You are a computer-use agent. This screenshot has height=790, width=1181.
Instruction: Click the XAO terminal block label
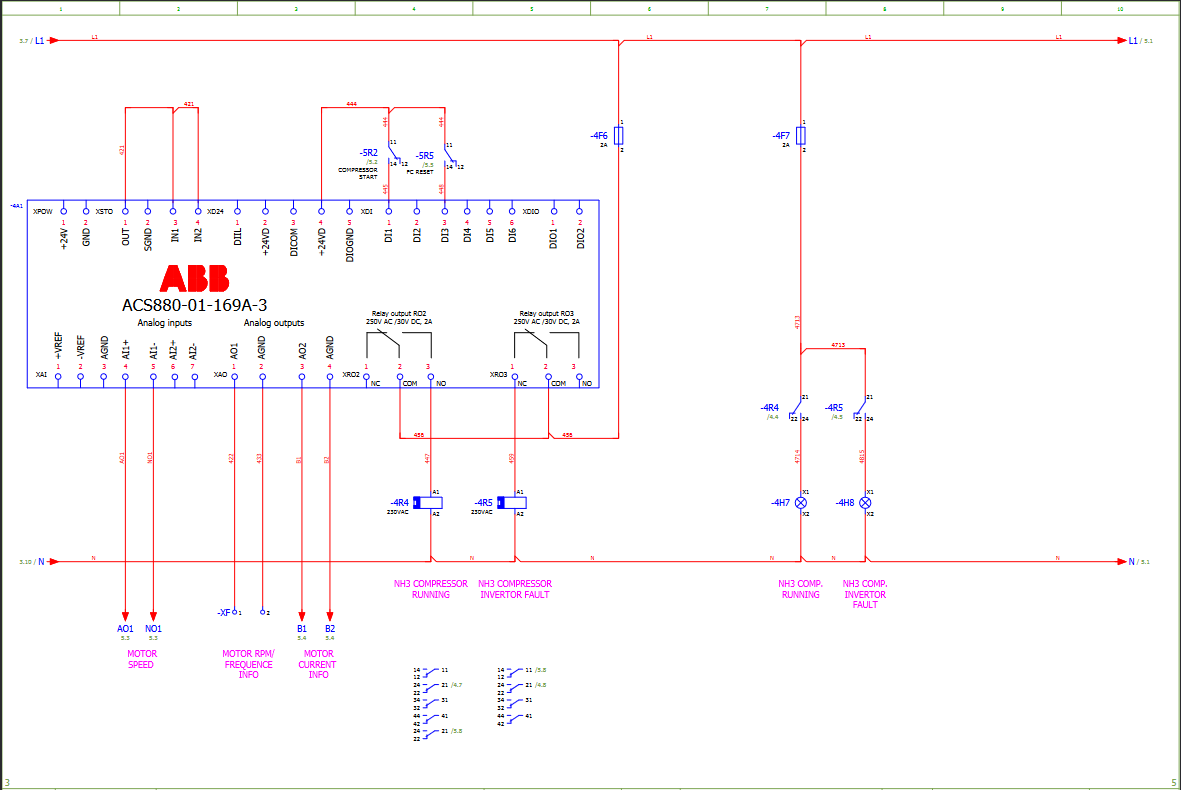tap(220, 374)
